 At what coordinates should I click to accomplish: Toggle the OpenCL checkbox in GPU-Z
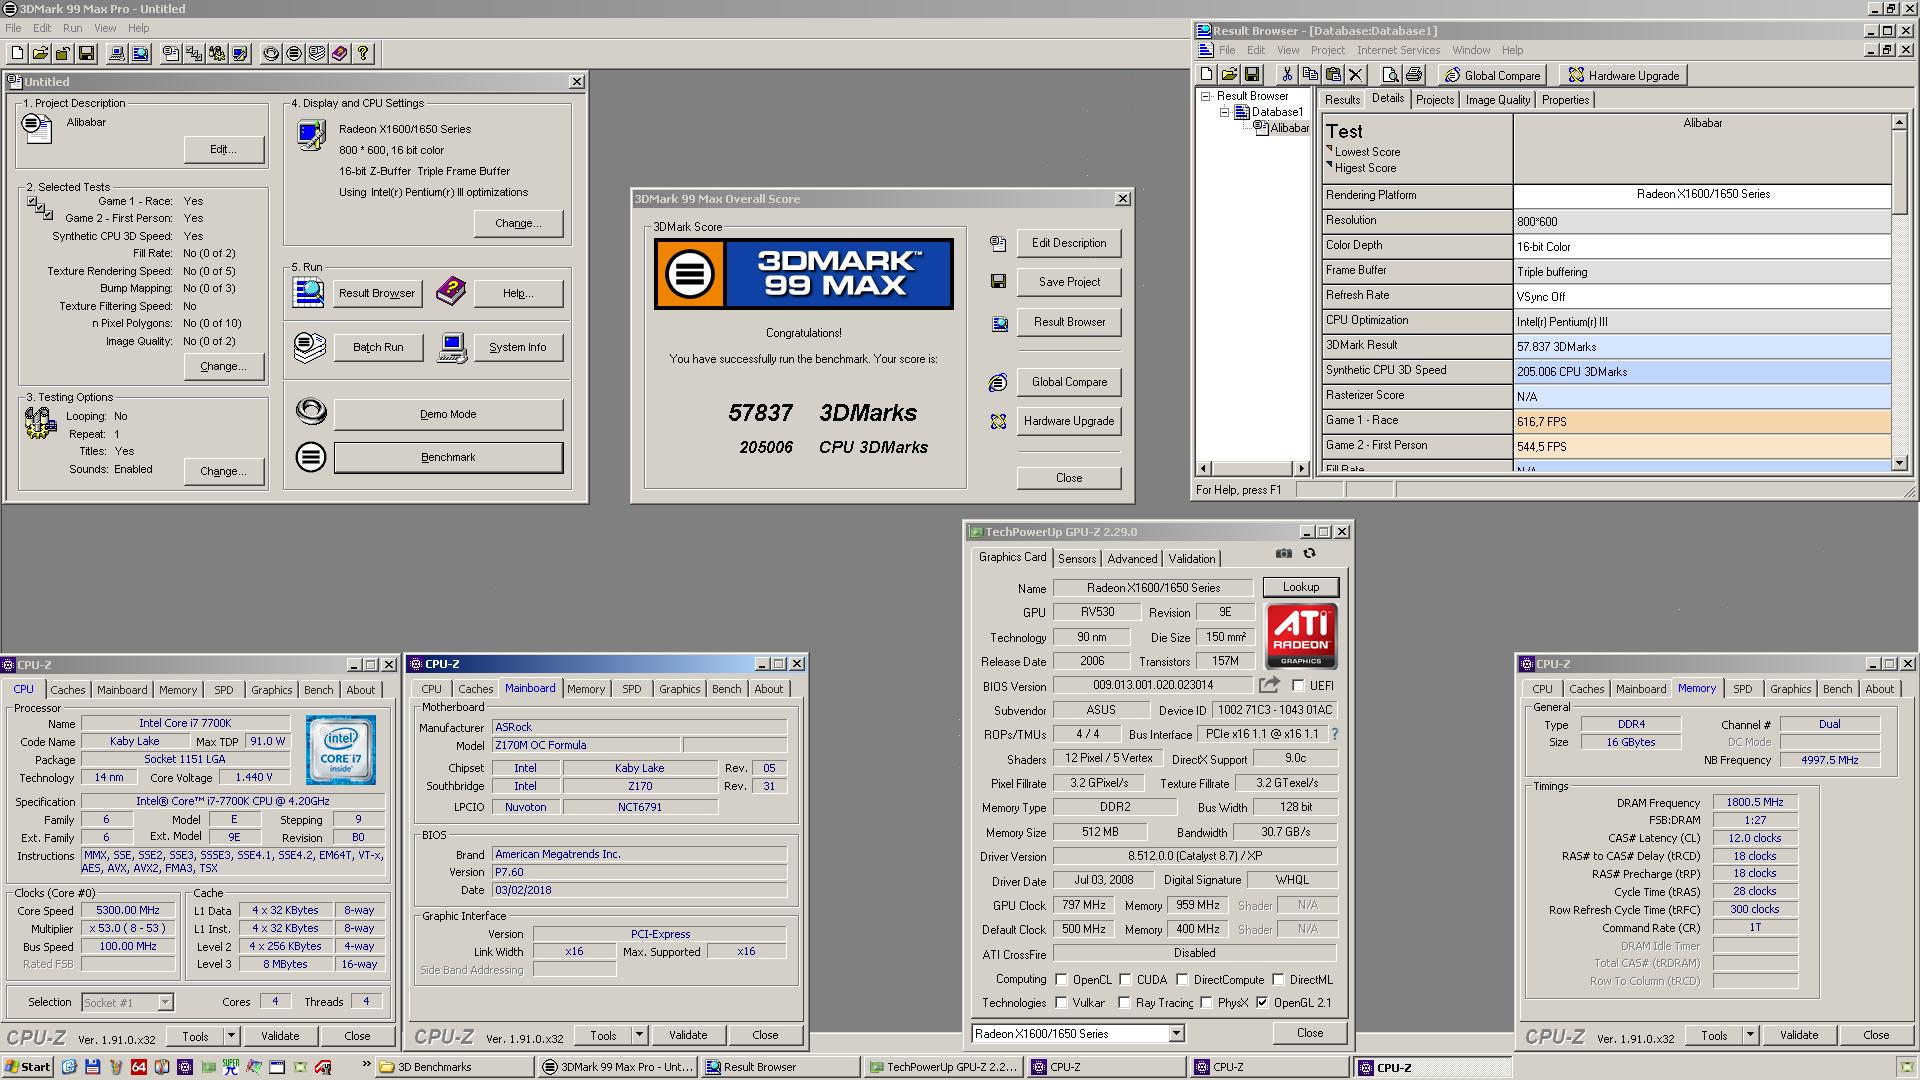pyautogui.click(x=1062, y=980)
